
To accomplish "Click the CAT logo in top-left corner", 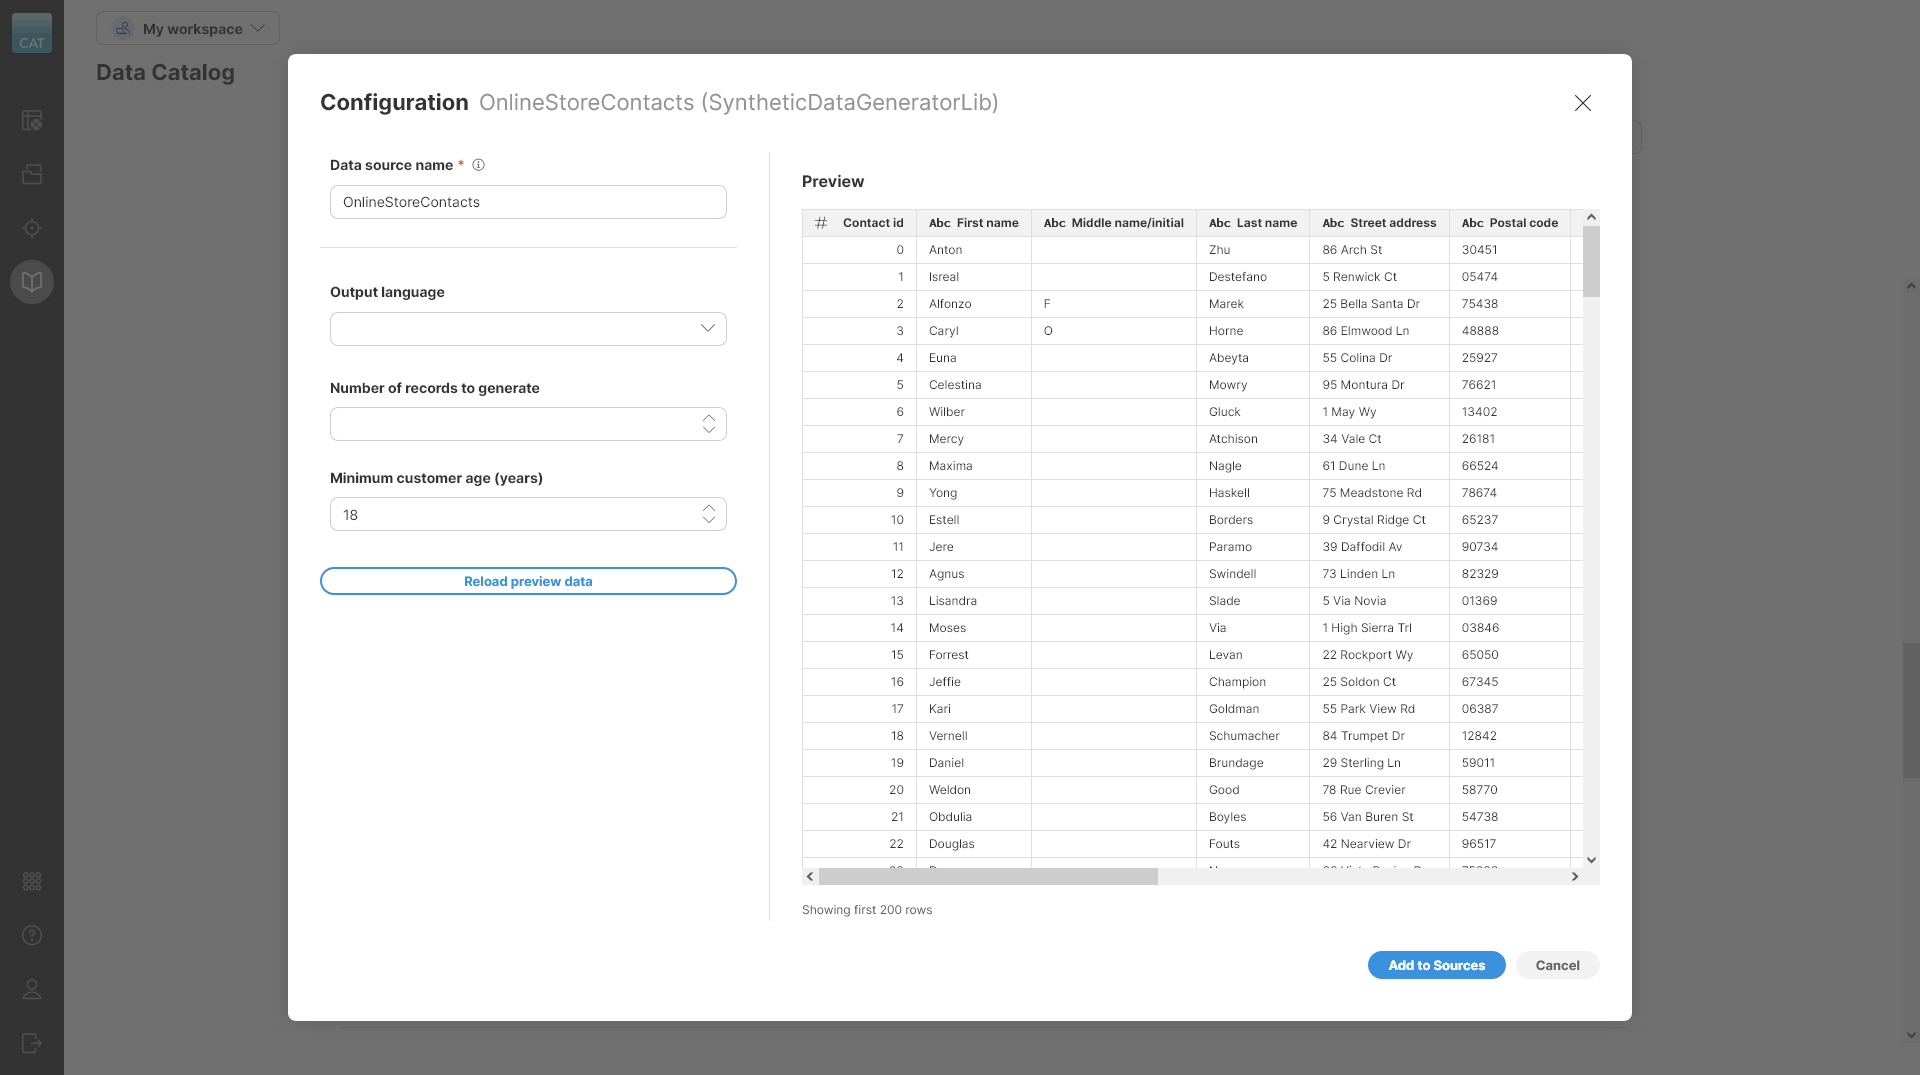I will click(32, 33).
